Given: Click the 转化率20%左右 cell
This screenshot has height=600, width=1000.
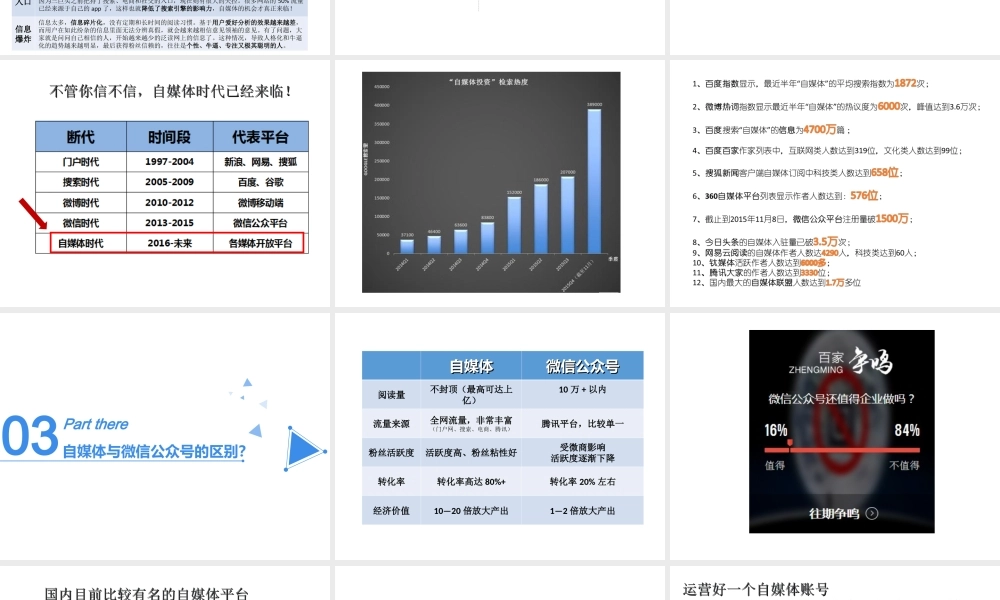Looking at the screenshot, I should tap(582, 481).
